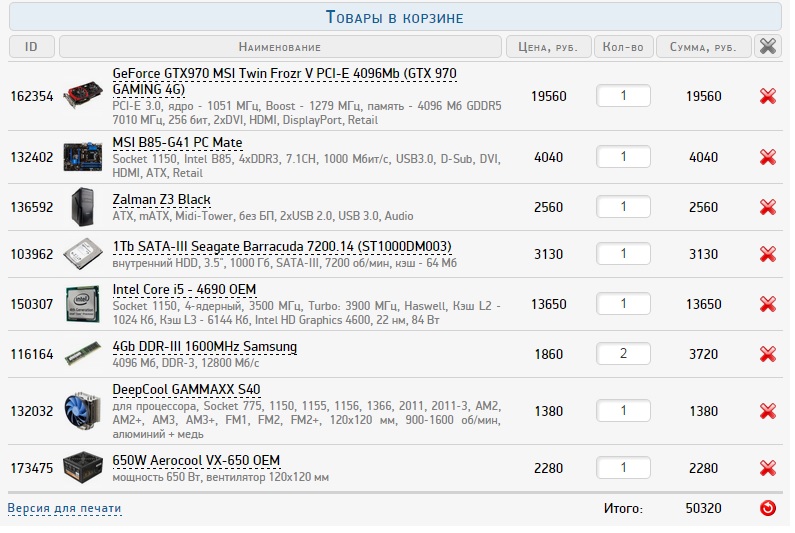Click quantity field for GeForce GTX970
Viewport: 795px width, 533px height.
[623, 96]
